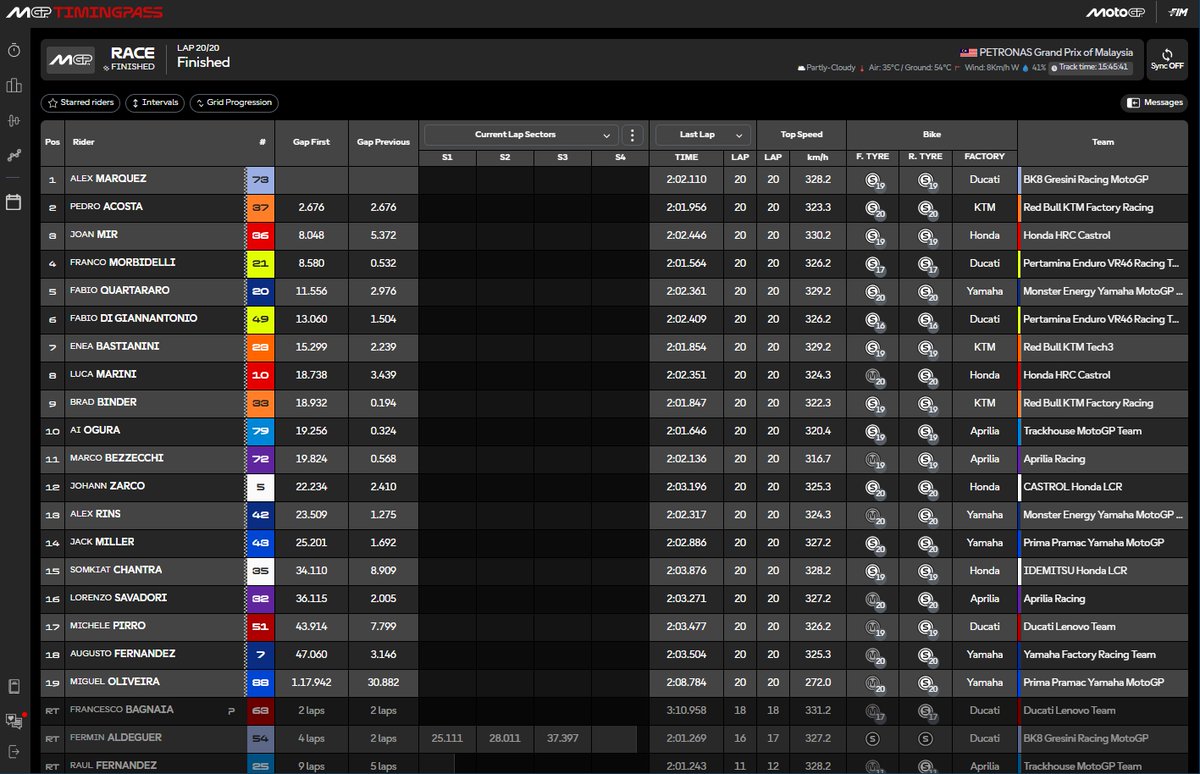Click front tyre icon for Michele Pirro

(874, 627)
